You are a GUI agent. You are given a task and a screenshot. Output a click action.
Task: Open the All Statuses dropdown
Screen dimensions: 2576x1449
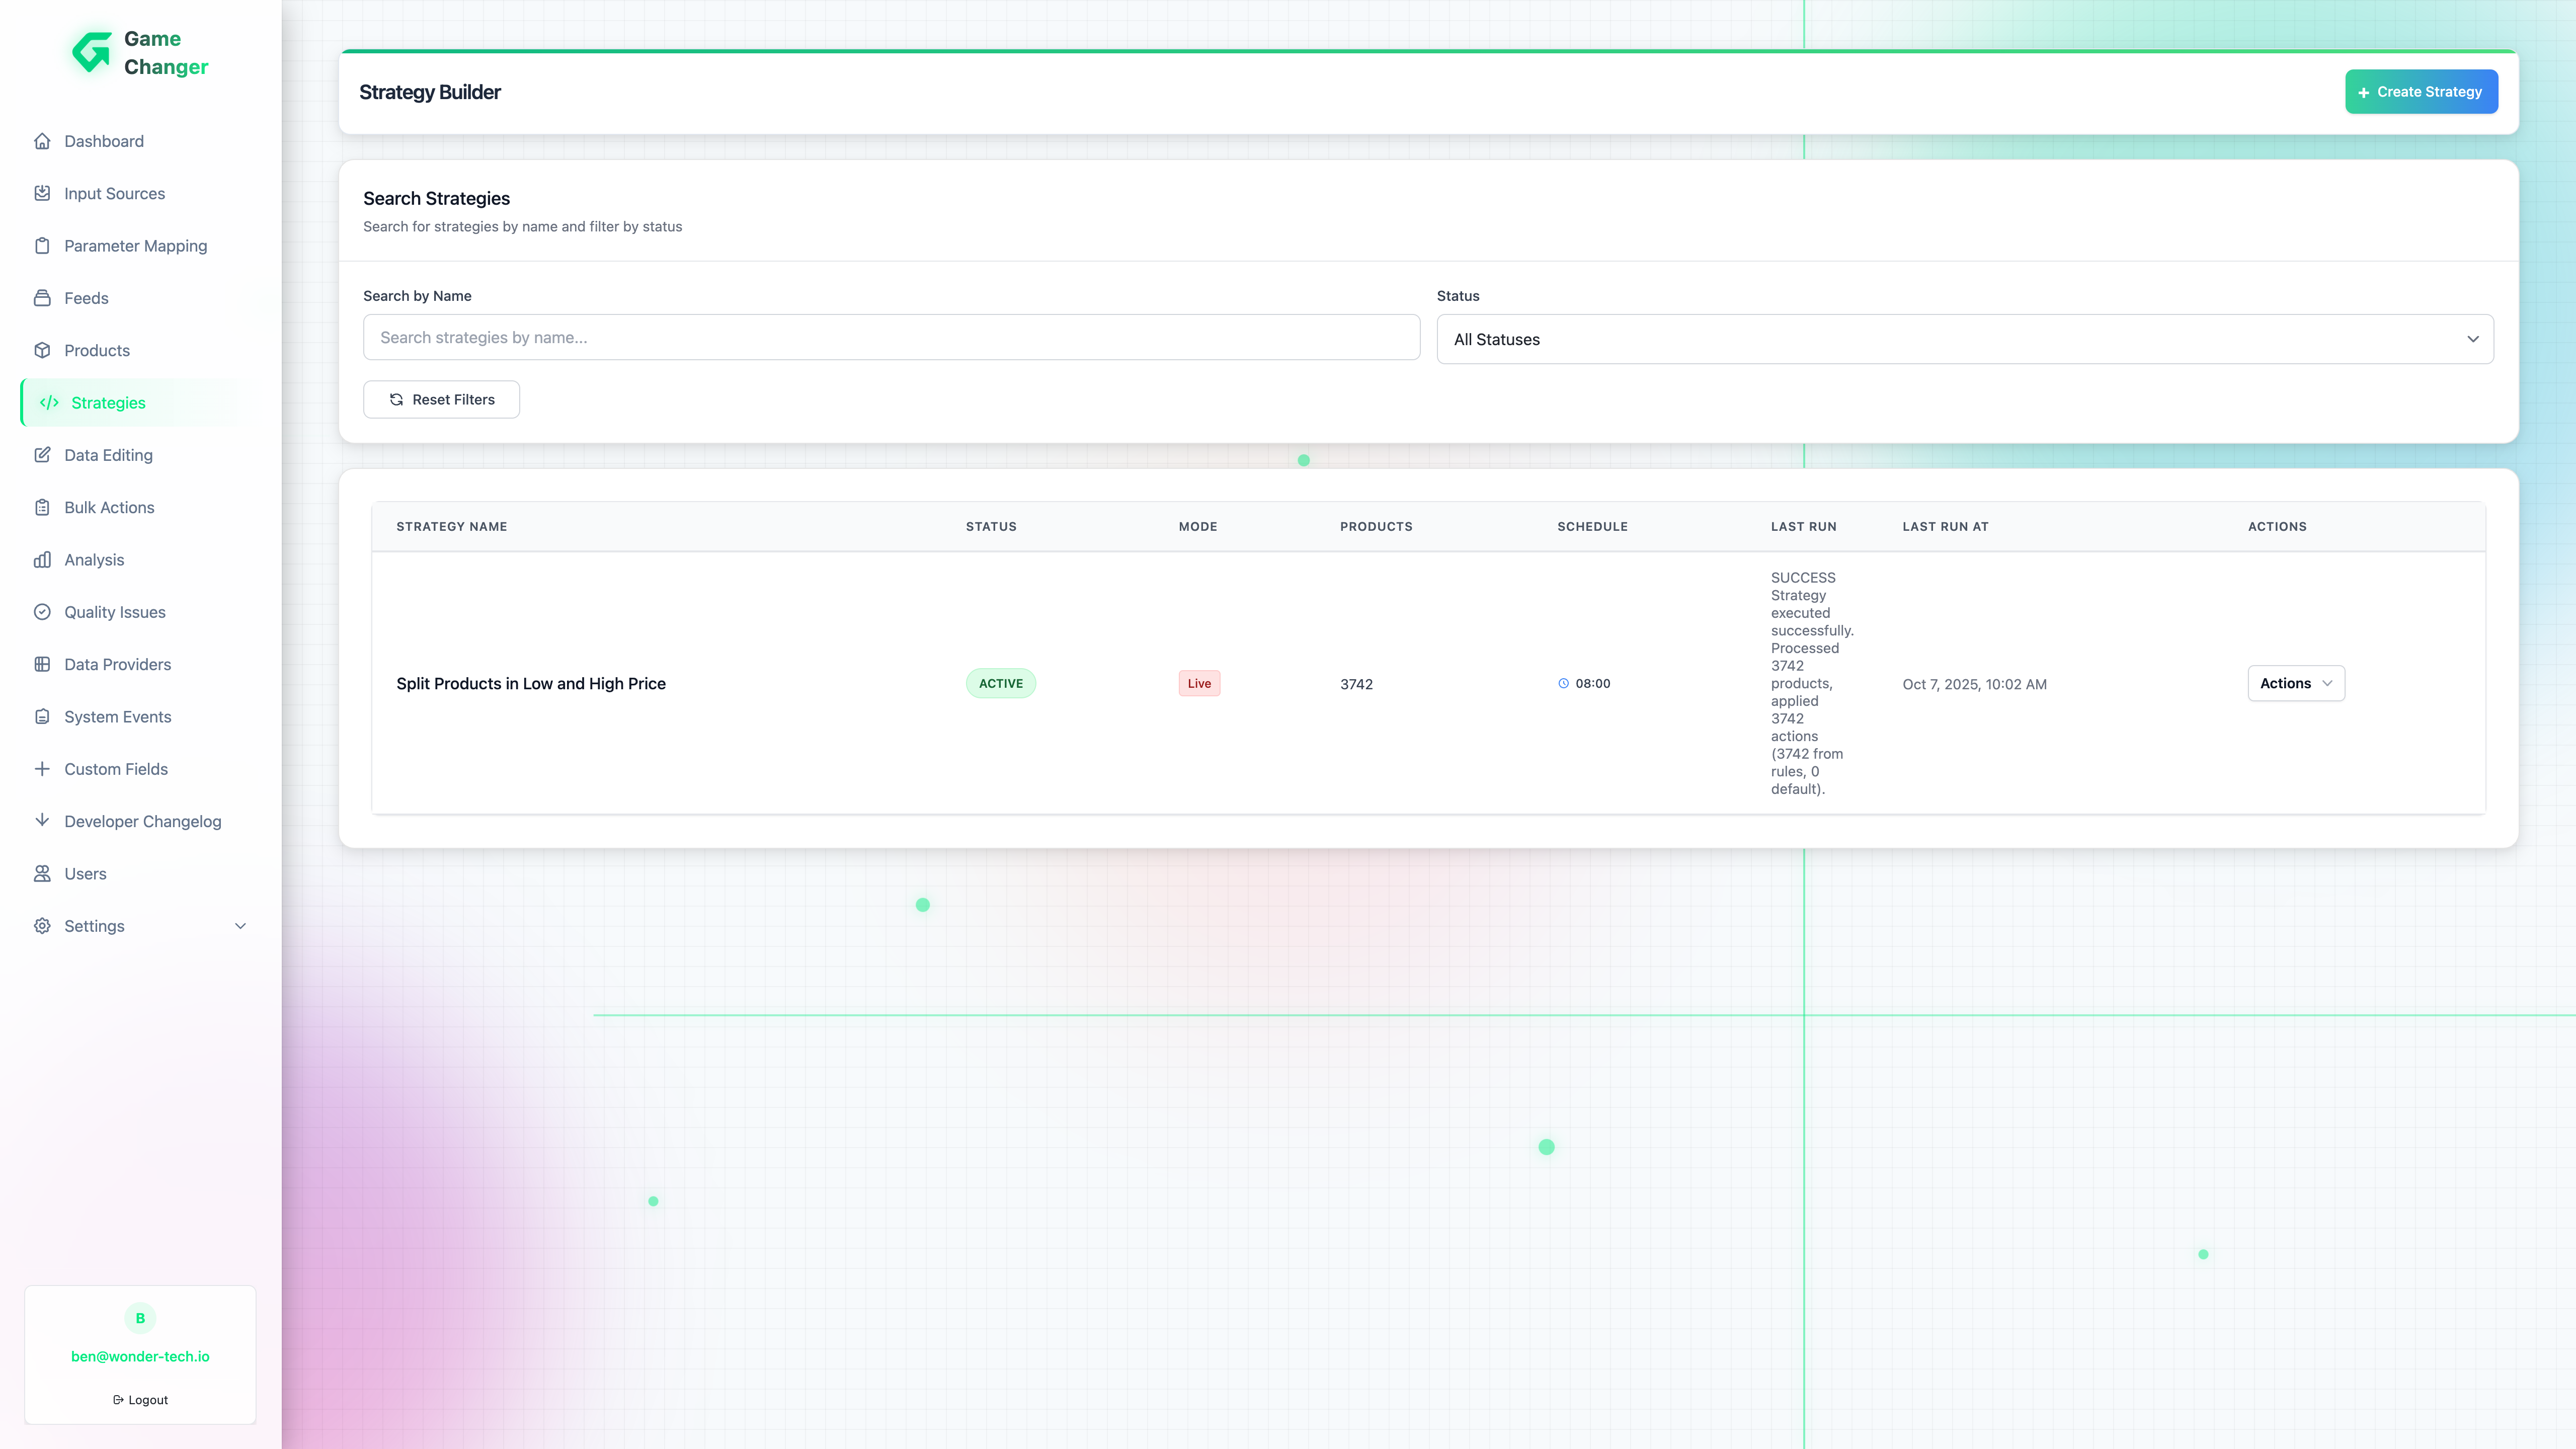pyautogui.click(x=1964, y=340)
